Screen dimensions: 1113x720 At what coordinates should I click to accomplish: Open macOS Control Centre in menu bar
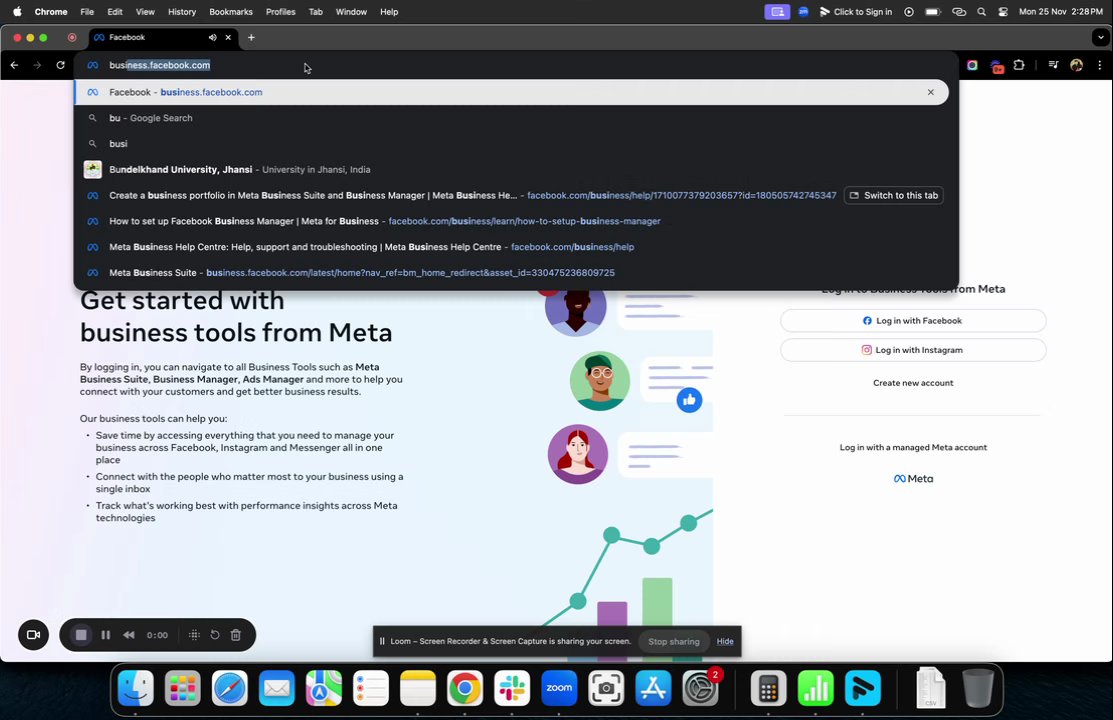[1003, 12]
